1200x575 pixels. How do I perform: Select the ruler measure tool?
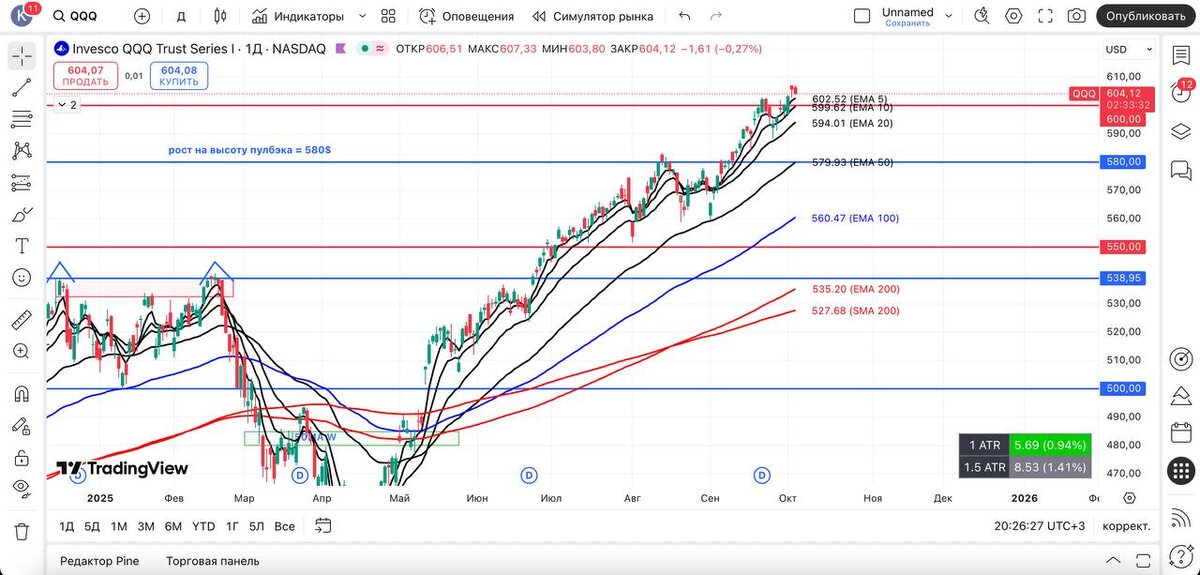pos(21,320)
